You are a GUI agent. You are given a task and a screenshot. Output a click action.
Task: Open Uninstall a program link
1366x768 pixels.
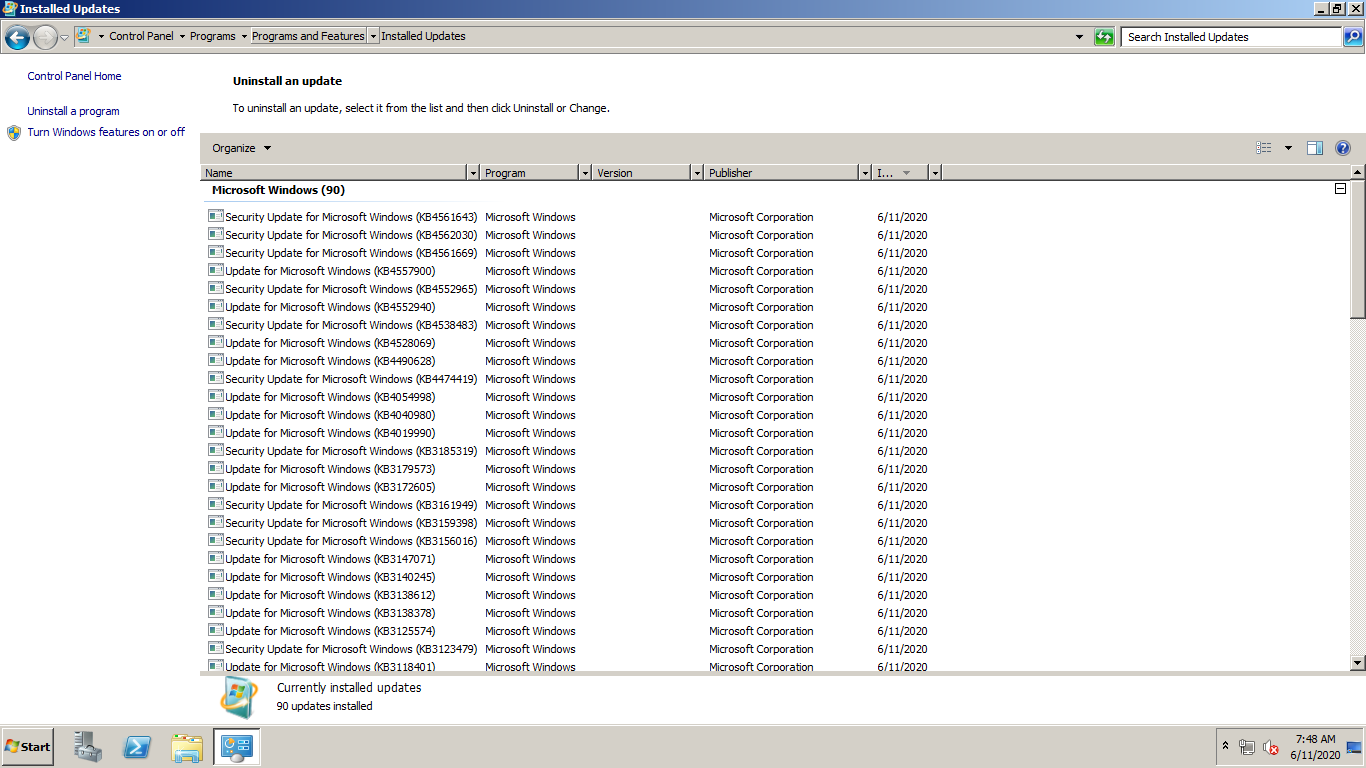(x=73, y=111)
